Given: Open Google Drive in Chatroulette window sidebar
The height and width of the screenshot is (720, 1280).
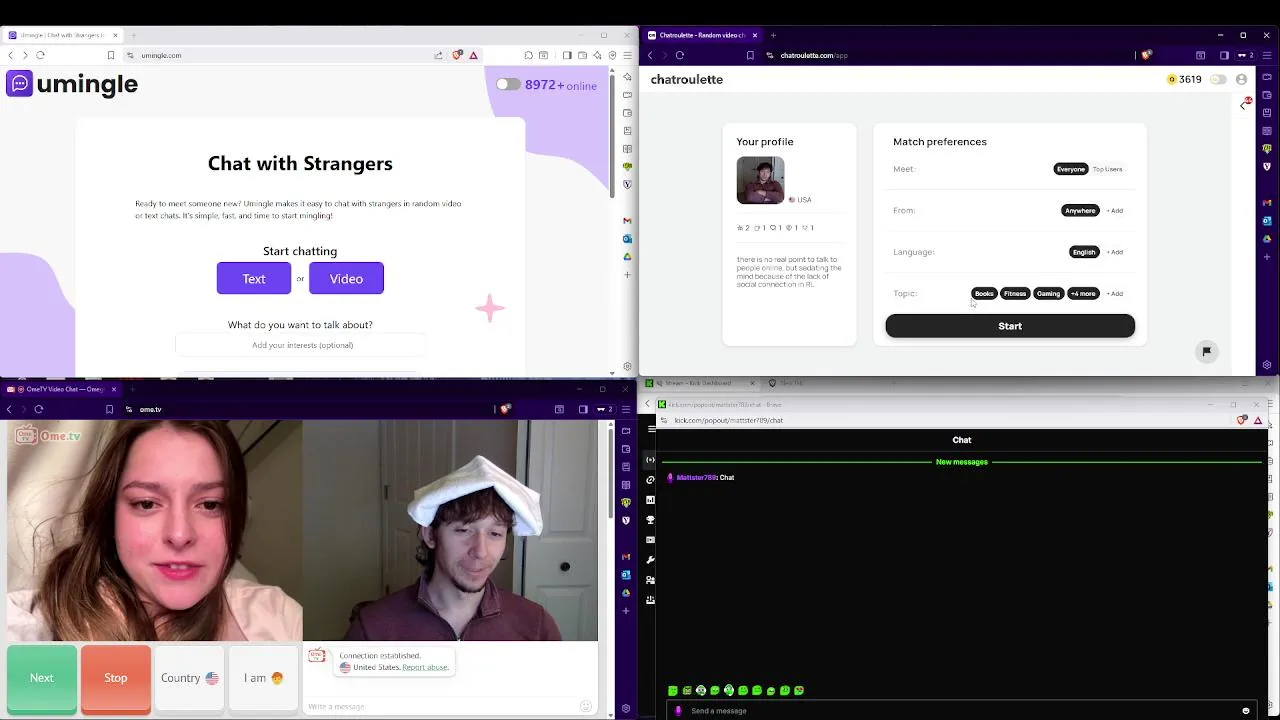Looking at the screenshot, I should [1267, 239].
